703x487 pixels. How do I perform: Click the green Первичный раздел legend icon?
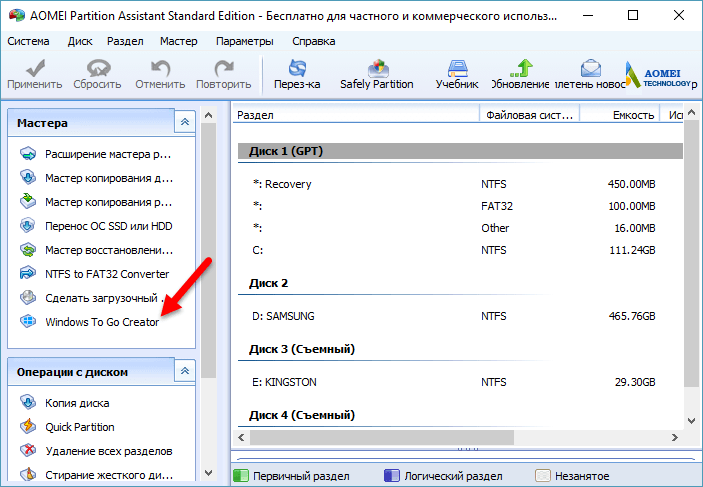point(241,476)
